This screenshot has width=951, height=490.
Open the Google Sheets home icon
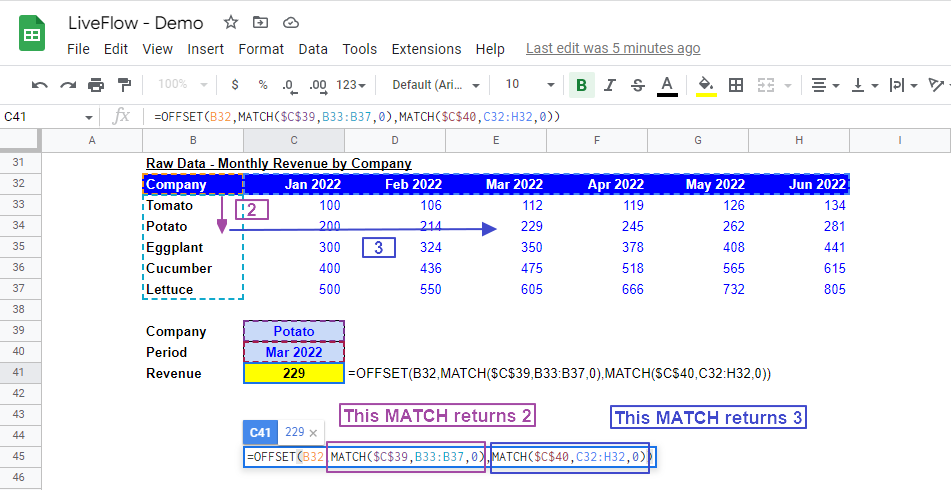pos(32,35)
